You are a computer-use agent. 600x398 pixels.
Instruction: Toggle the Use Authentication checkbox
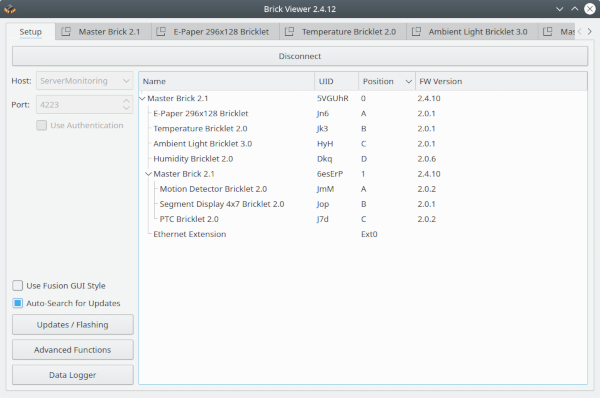coord(42,125)
